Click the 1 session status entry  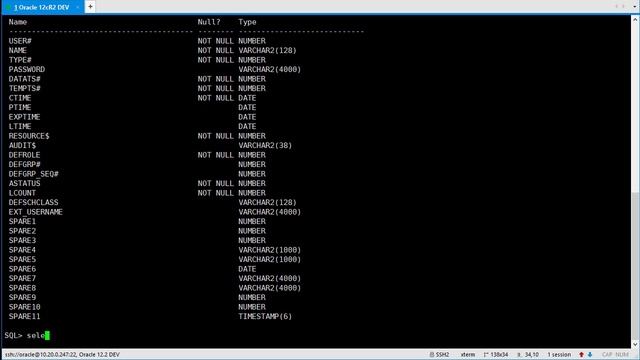[559, 355]
